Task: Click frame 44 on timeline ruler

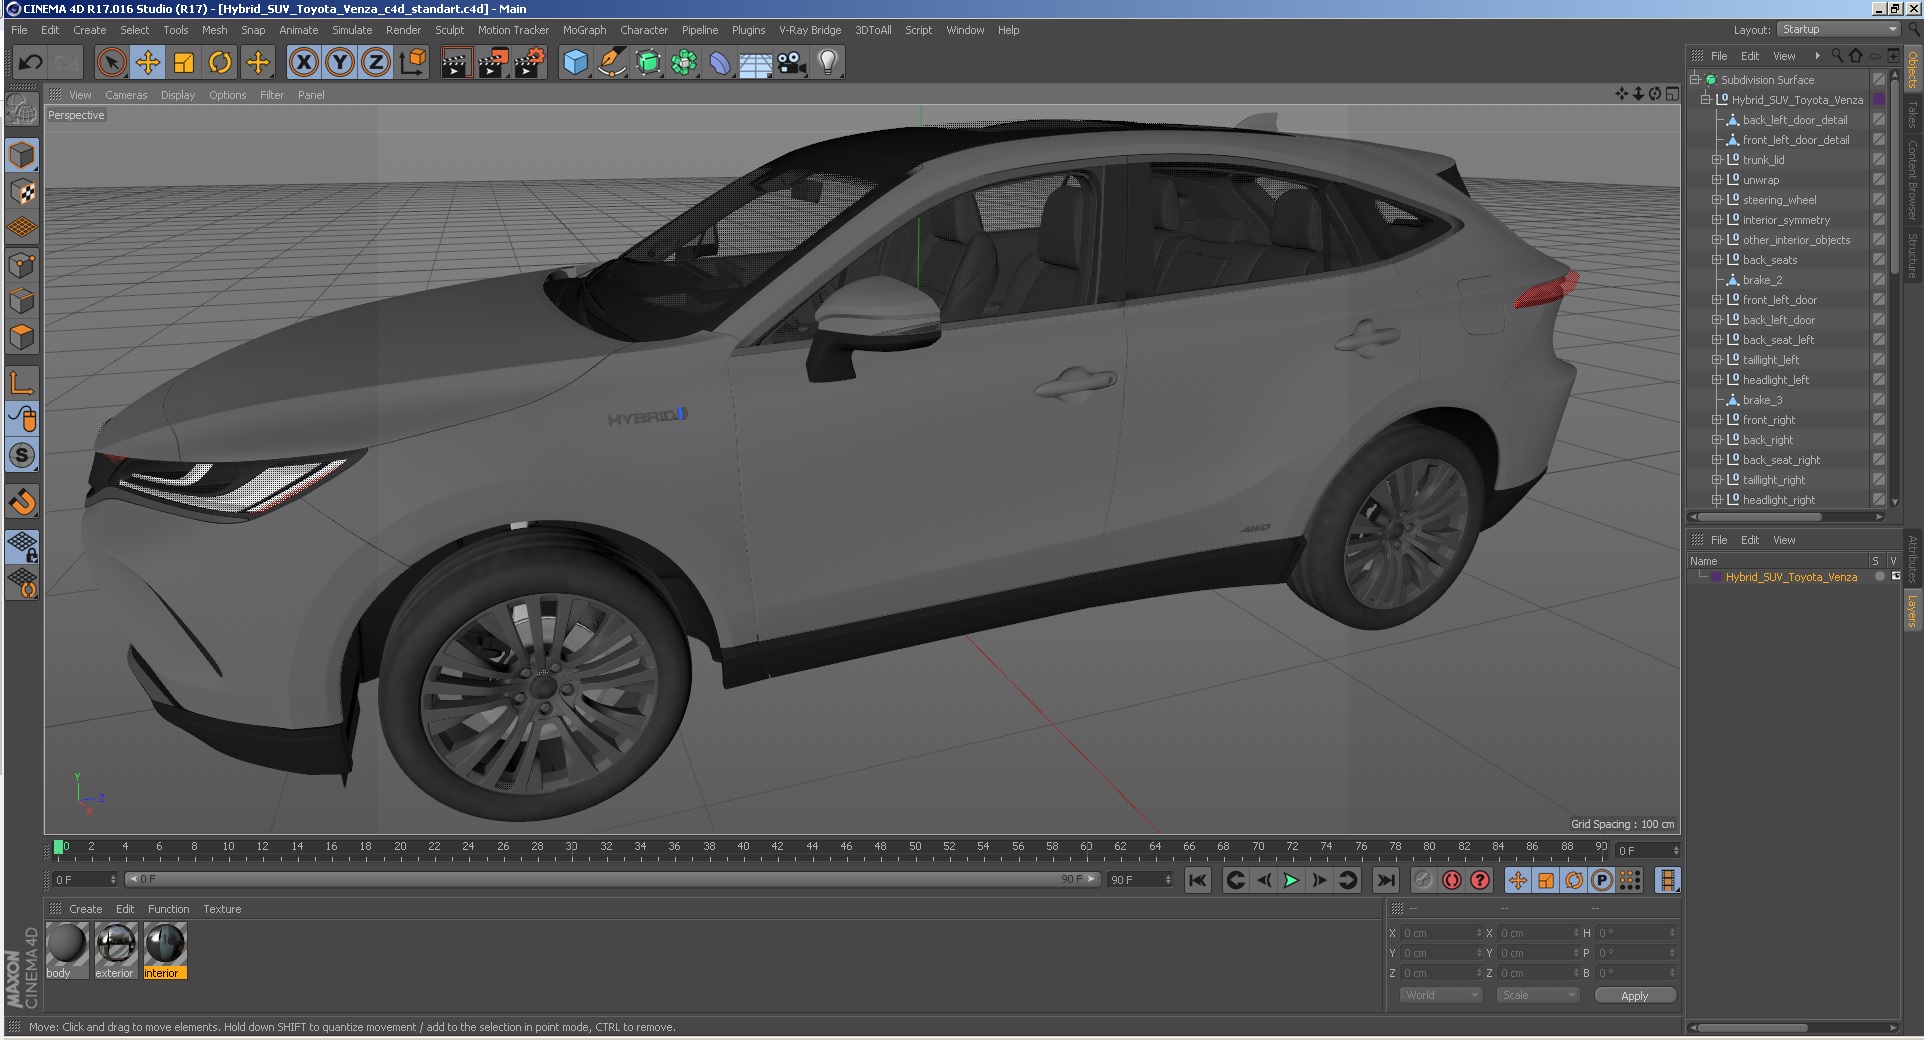Action: pyautogui.click(x=812, y=847)
